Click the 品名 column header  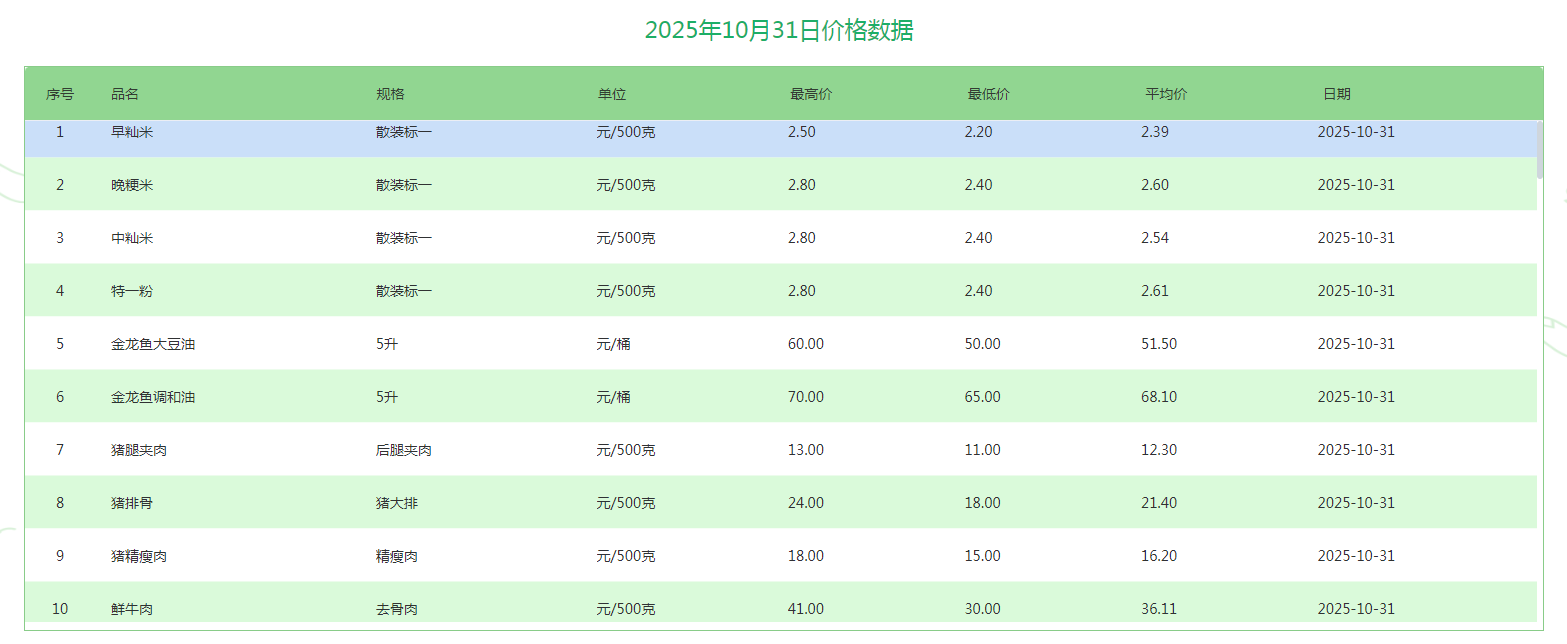tap(125, 94)
